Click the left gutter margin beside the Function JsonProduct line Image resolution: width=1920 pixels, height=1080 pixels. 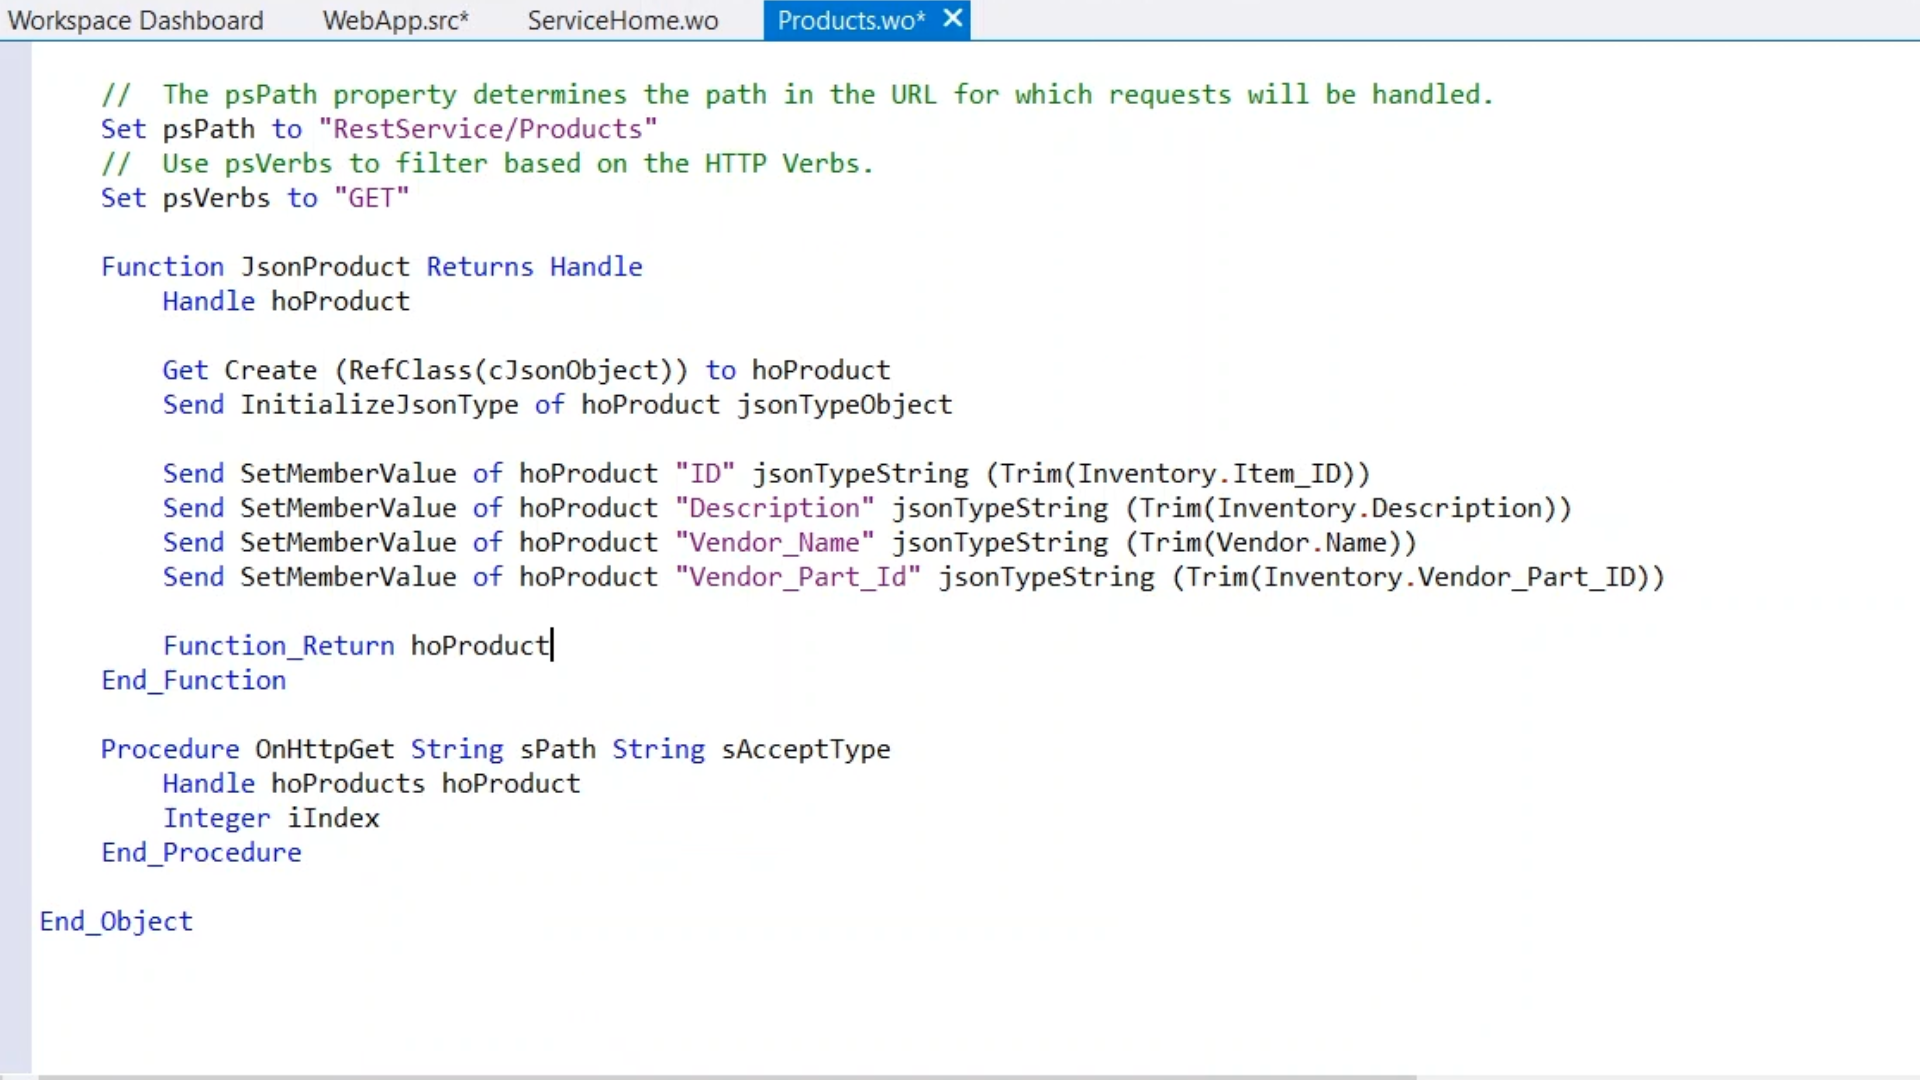click(15, 267)
